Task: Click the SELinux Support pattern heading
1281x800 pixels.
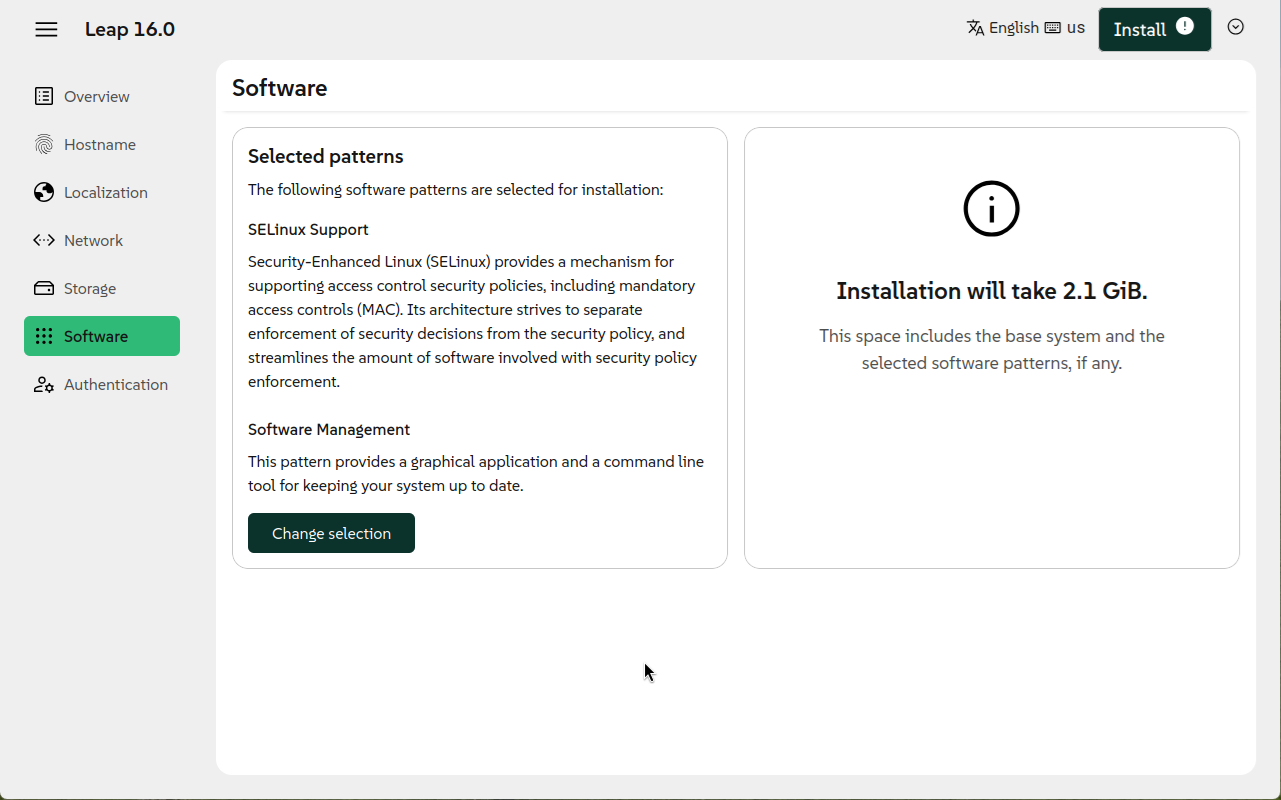Action: [308, 229]
